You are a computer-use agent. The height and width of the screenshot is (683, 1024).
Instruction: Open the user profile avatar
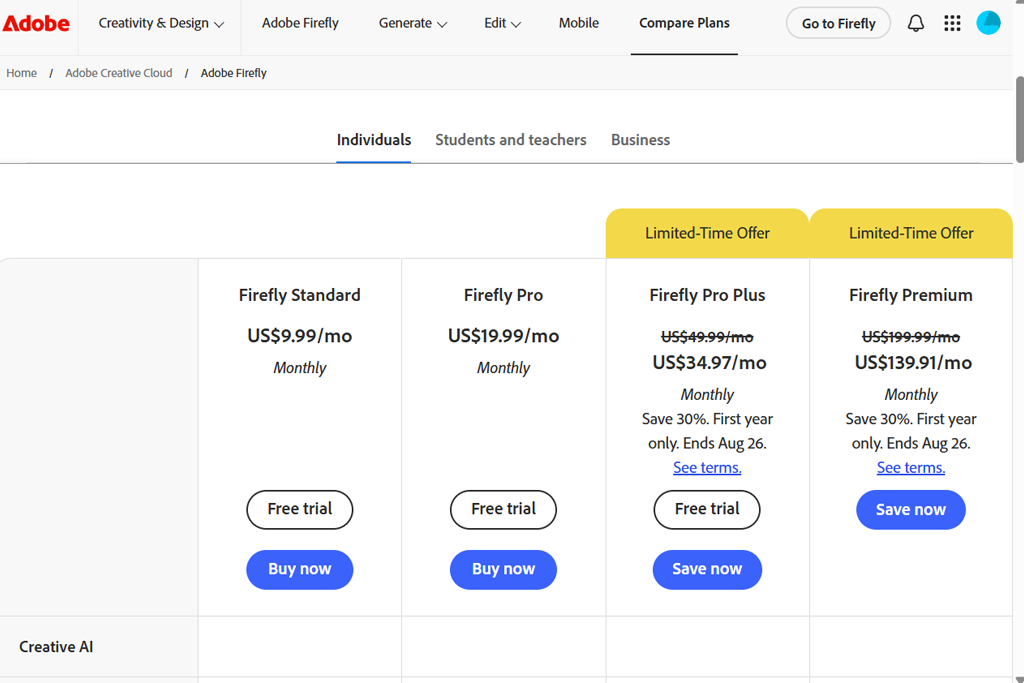tap(988, 23)
